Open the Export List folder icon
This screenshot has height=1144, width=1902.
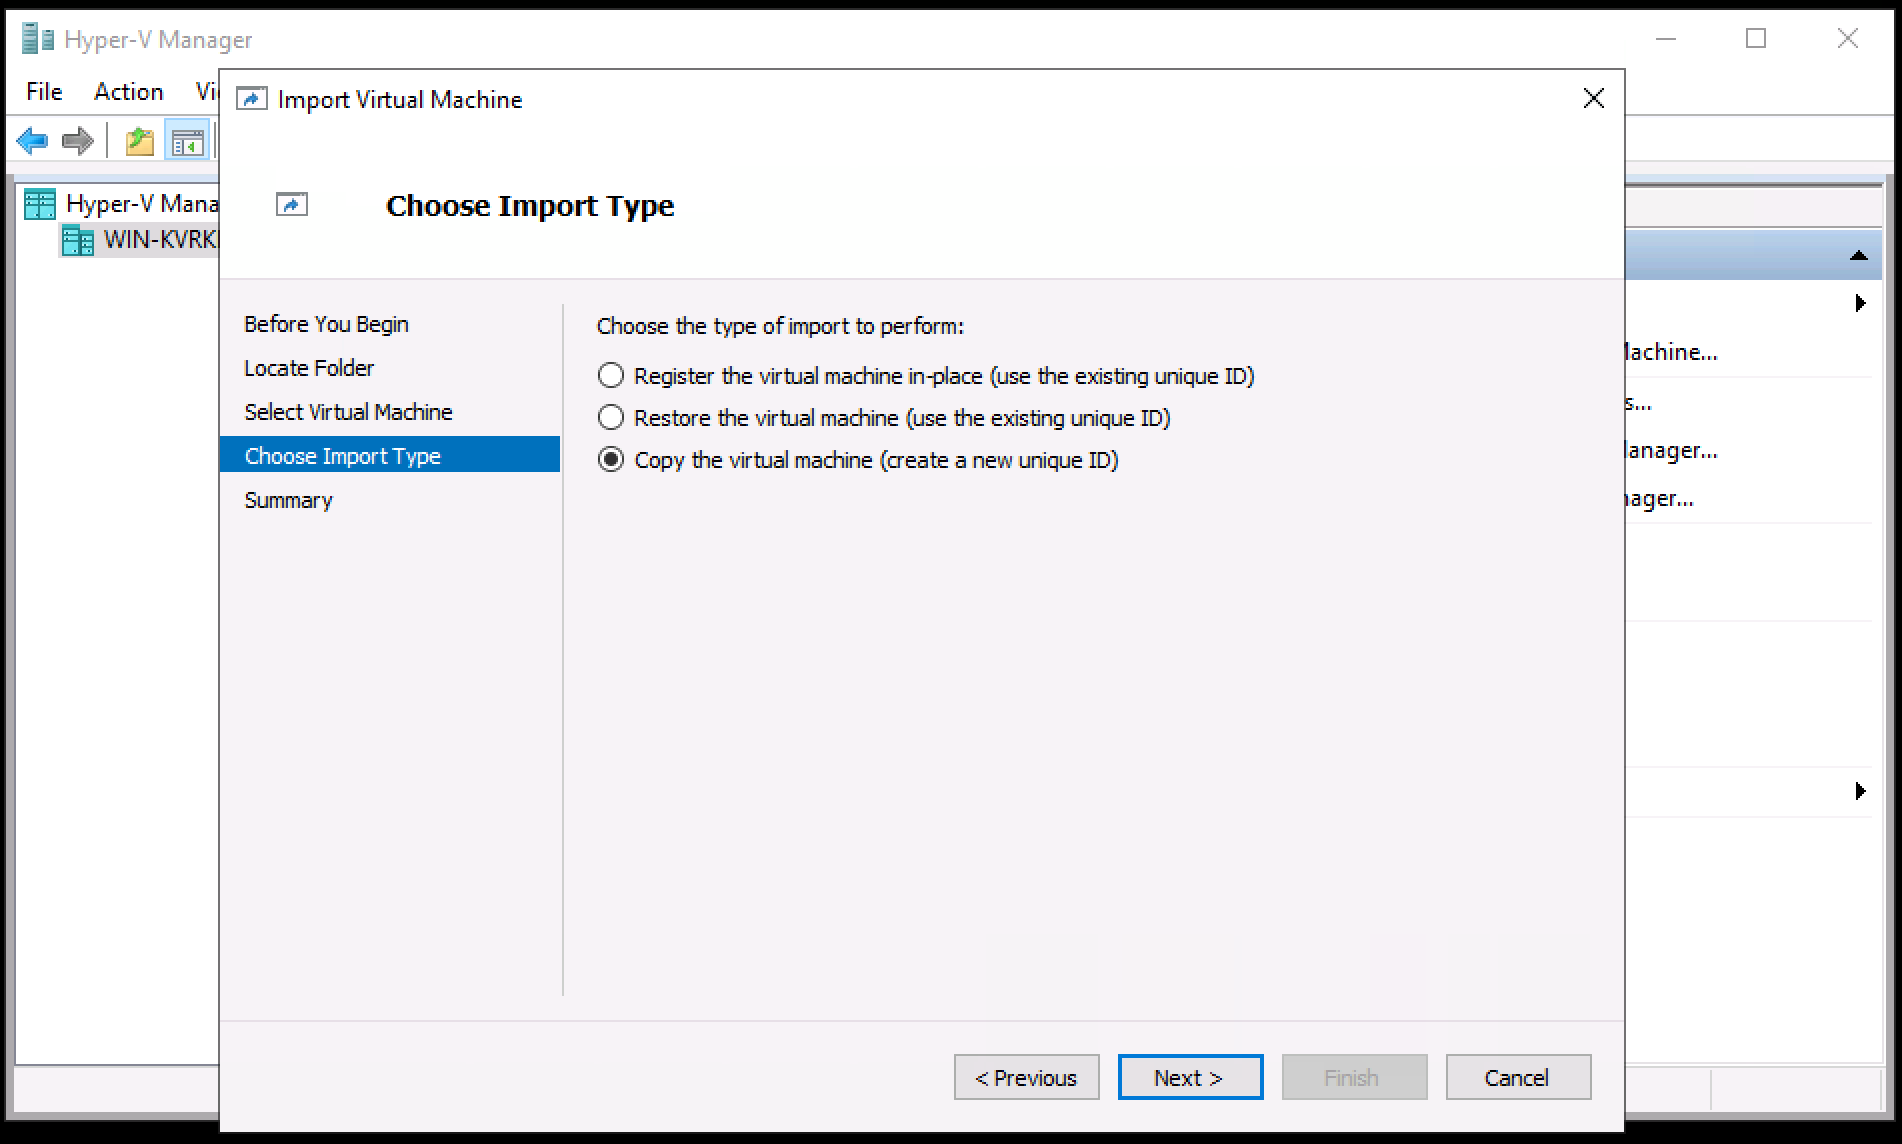pyautogui.click(x=139, y=140)
